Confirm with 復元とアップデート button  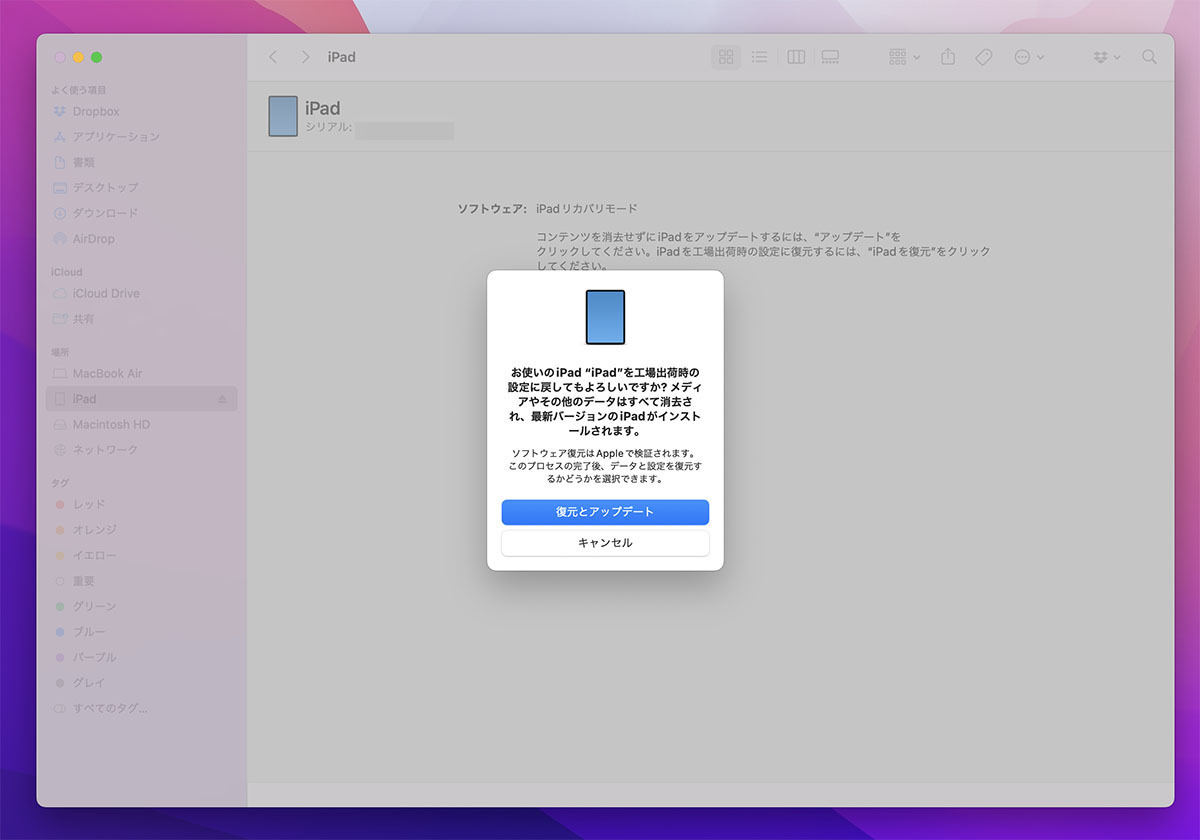[605, 512]
